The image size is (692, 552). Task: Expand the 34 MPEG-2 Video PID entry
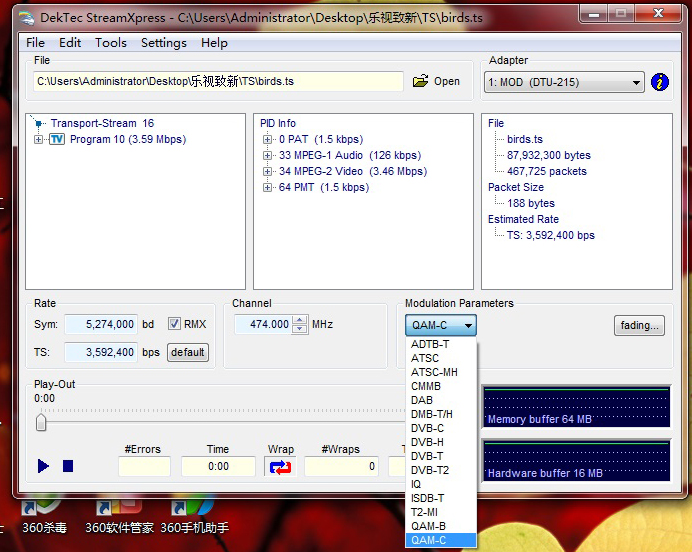pyautogui.click(x=268, y=172)
